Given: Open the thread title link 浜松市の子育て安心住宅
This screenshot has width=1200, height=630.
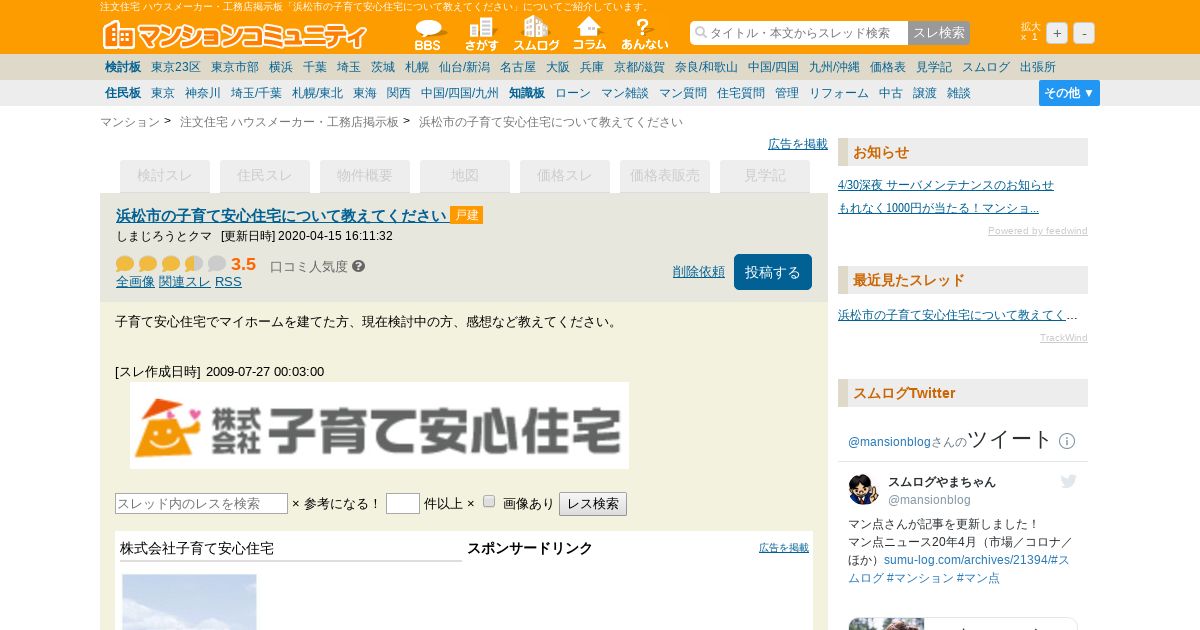Looking at the screenshot, I should [281, 215].
